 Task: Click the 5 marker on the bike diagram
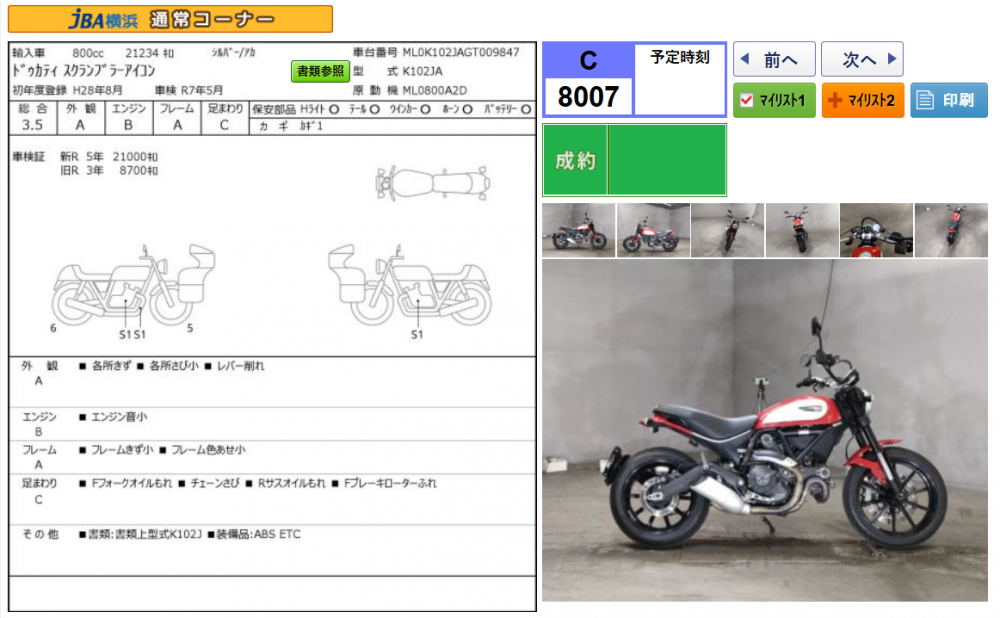190,328
